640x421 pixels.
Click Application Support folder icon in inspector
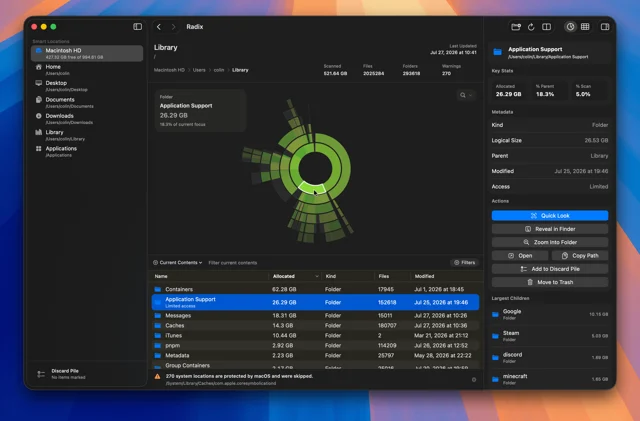(x=498, y=52)
